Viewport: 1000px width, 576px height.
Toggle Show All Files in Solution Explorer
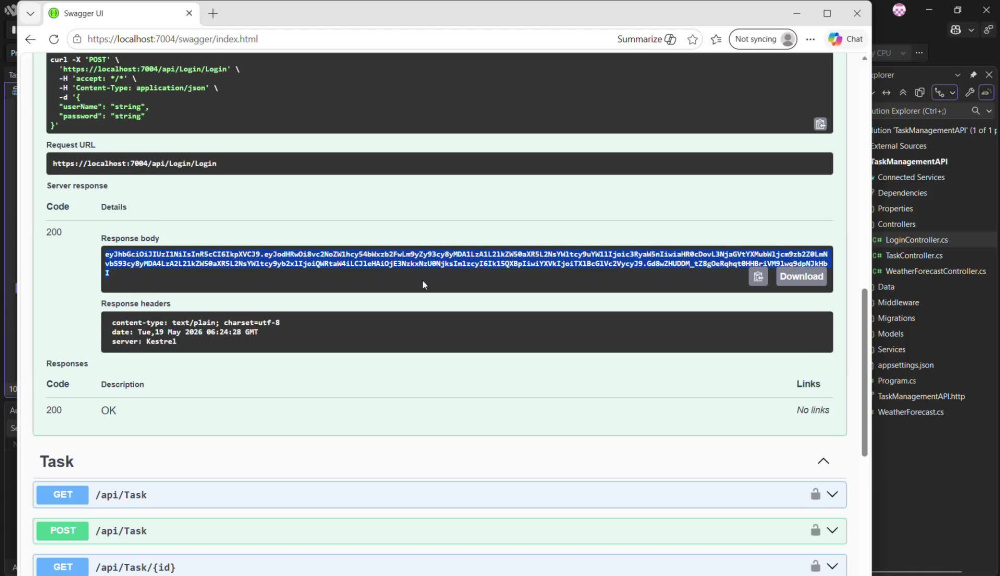point(920,92)
